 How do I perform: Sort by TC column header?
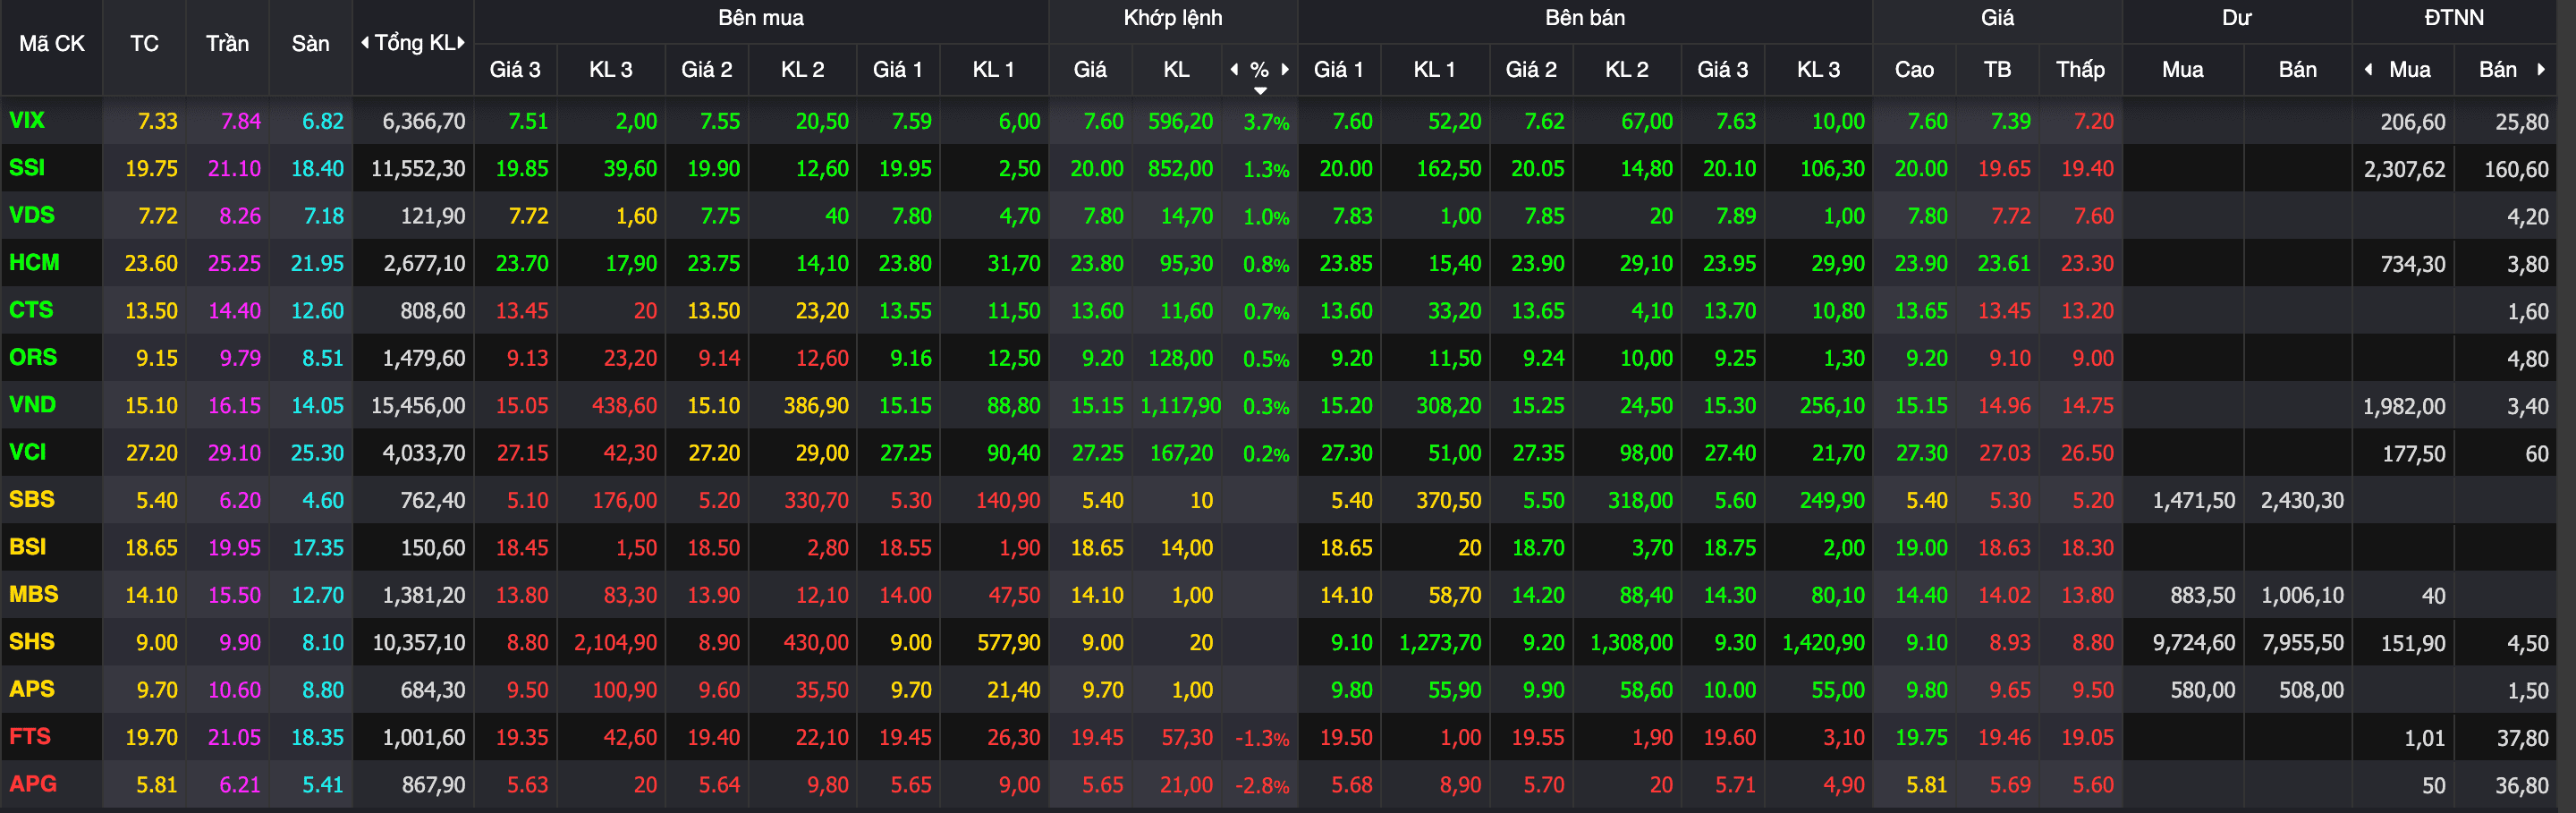(x=144, y=44)
